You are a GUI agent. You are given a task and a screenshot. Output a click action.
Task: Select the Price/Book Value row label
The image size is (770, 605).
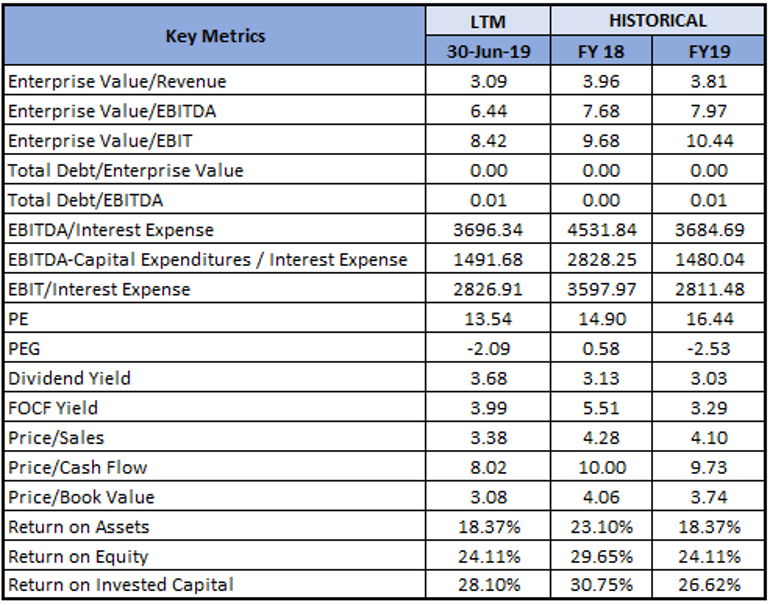click(81, 497)
